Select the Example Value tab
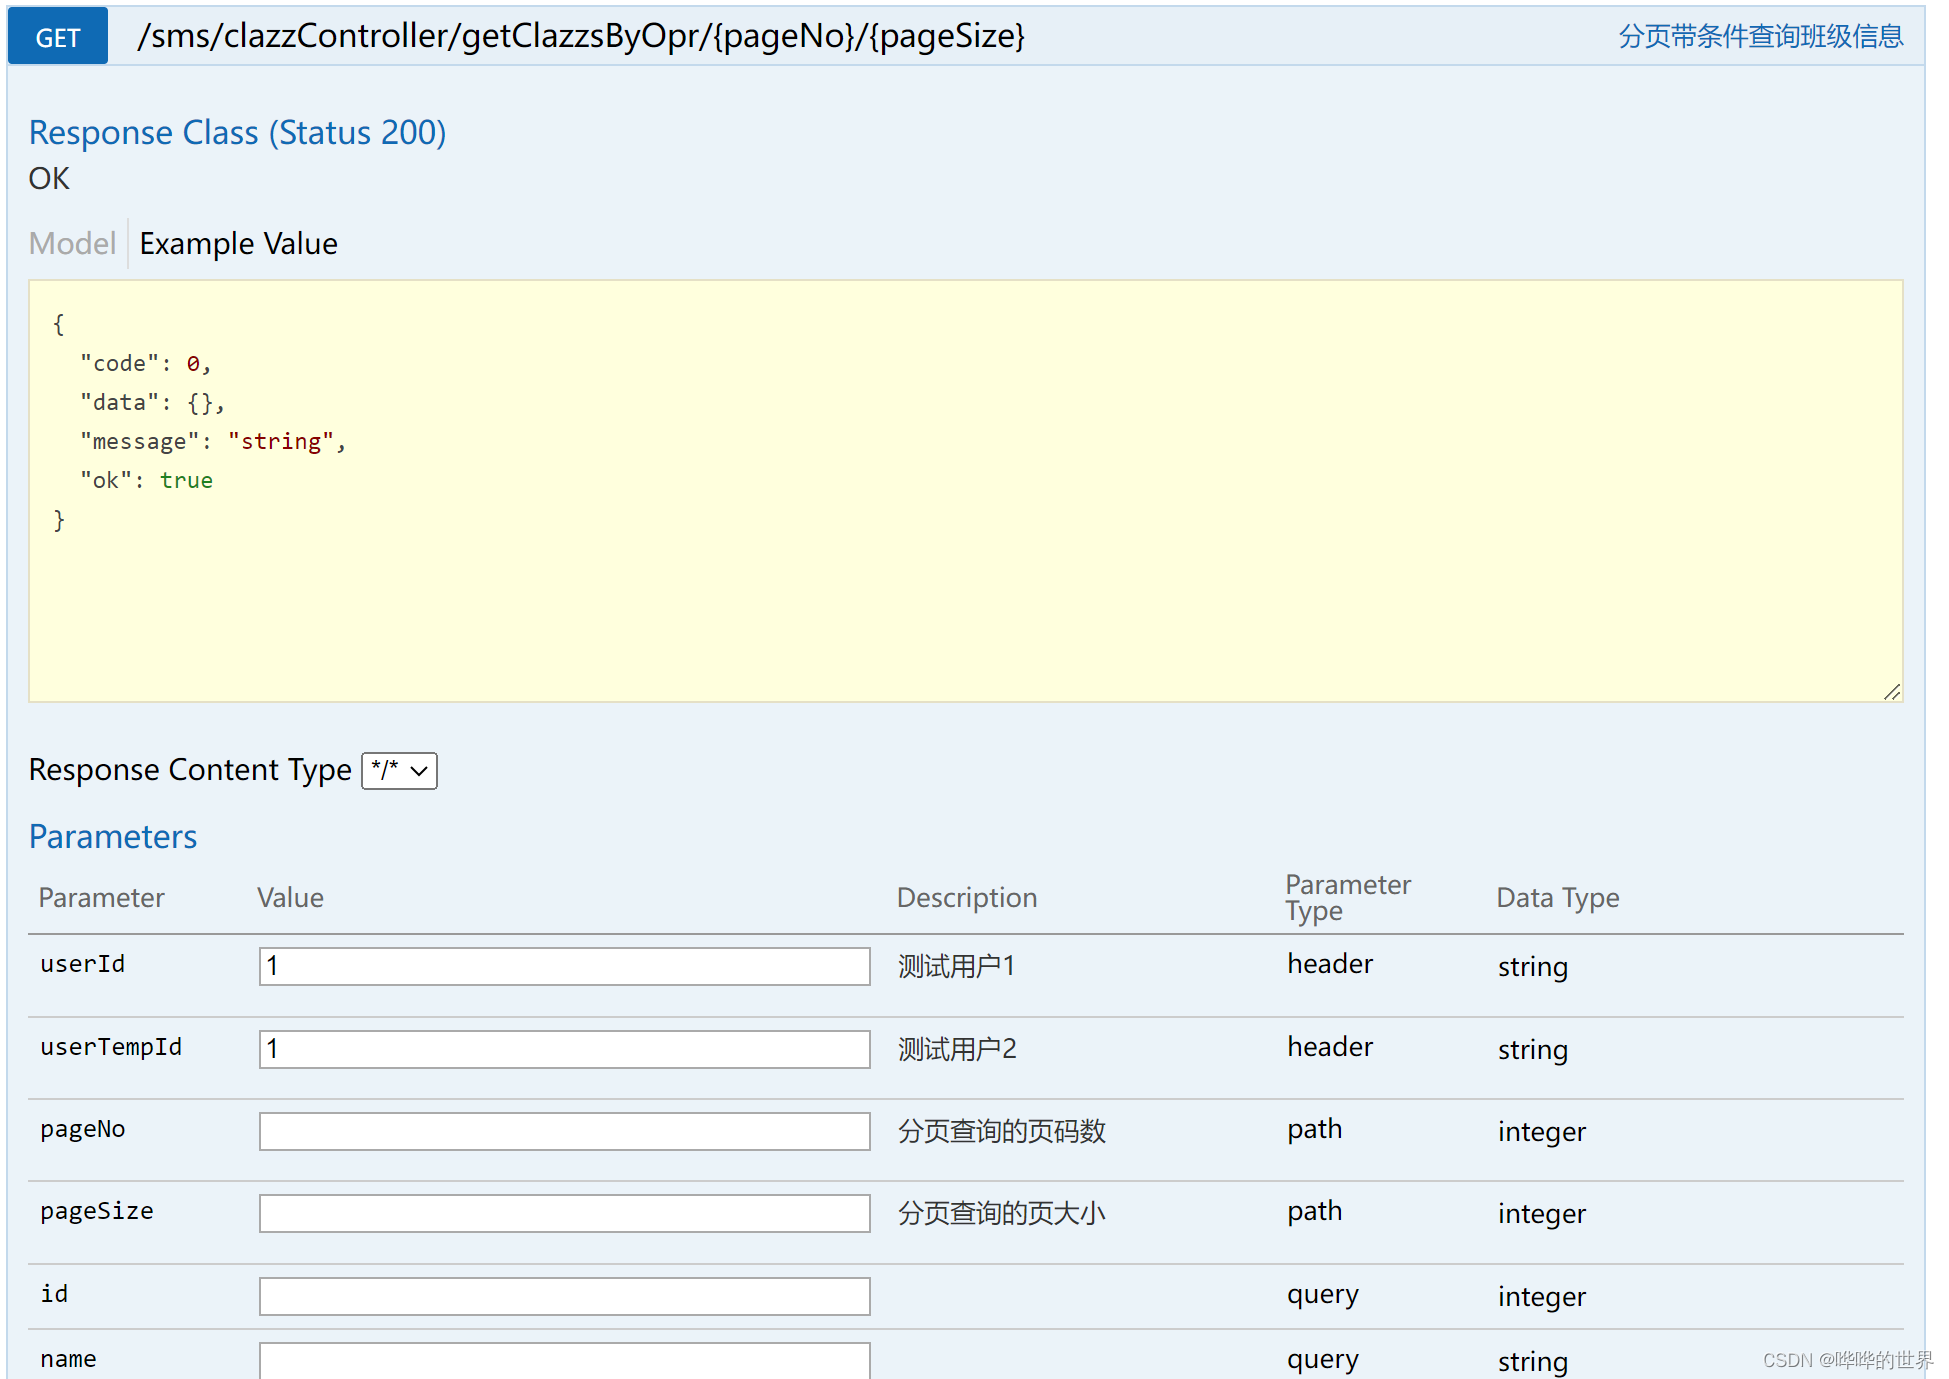1949x1379 pixels. coord(238,243)
